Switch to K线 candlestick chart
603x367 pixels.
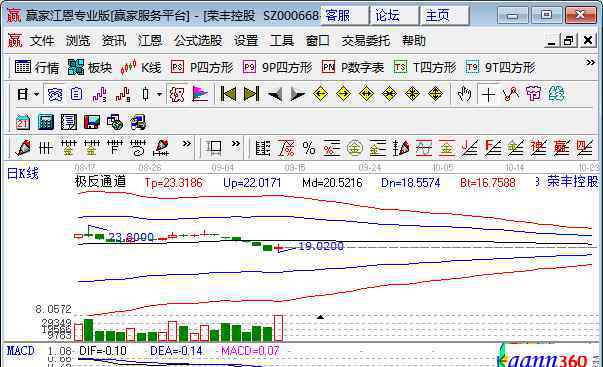[140, 68]
